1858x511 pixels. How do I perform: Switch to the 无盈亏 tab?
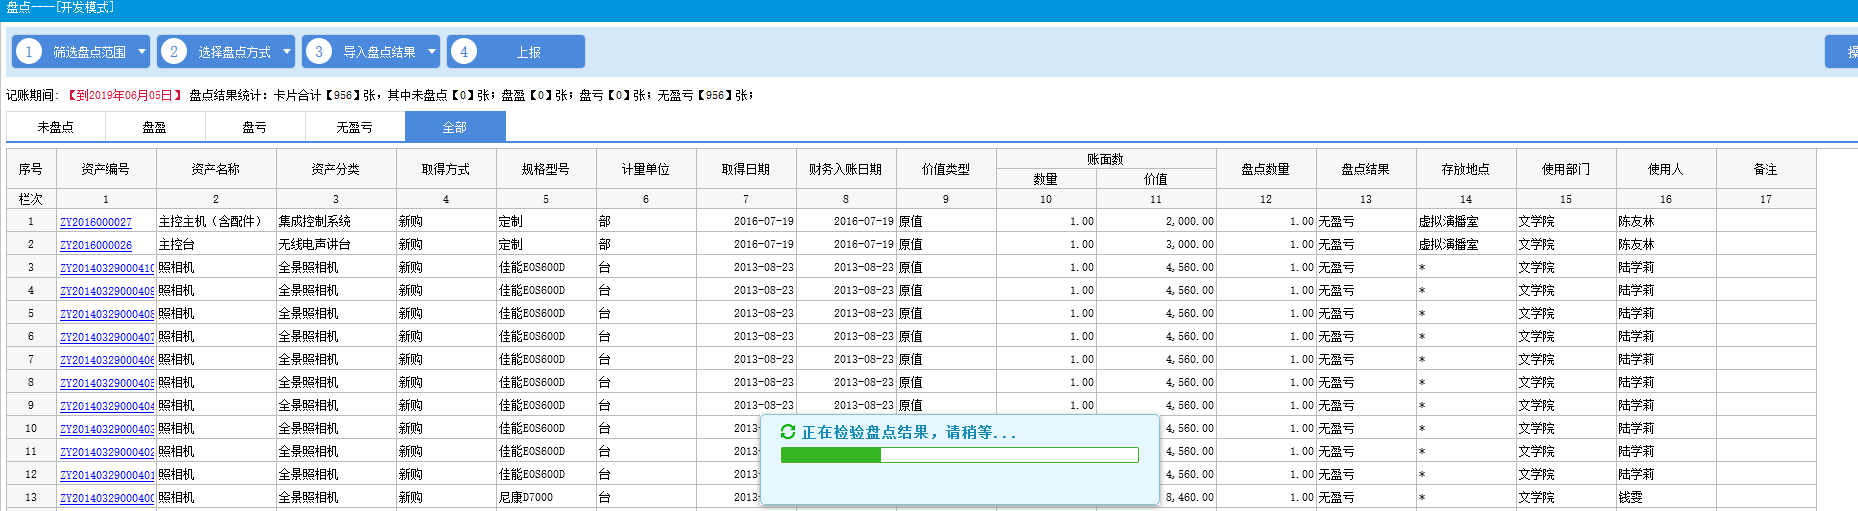pyautogui.click(x=355, y=127)
